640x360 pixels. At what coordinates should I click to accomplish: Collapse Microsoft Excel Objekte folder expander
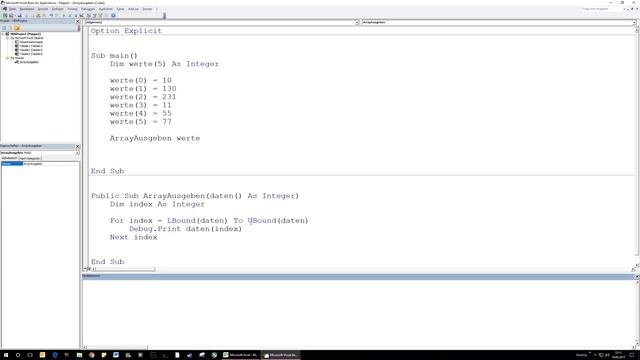pos(7,38)
